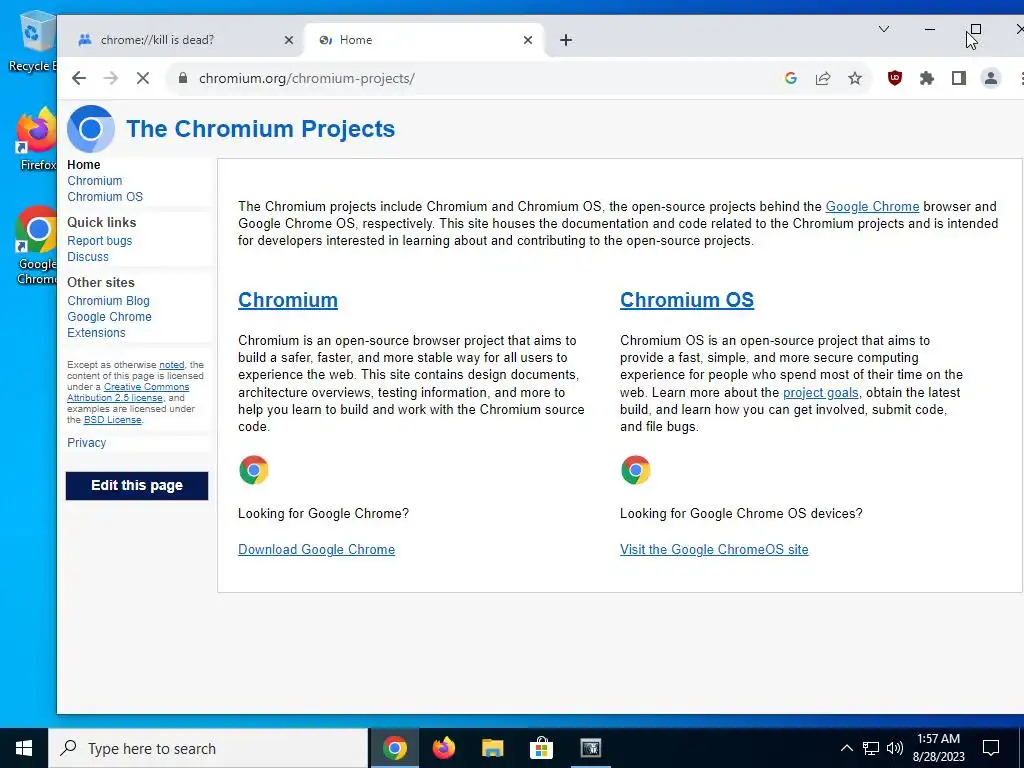Open Report bugs quick link
The image size is (1024, 768).
click(x=99, y=240)
